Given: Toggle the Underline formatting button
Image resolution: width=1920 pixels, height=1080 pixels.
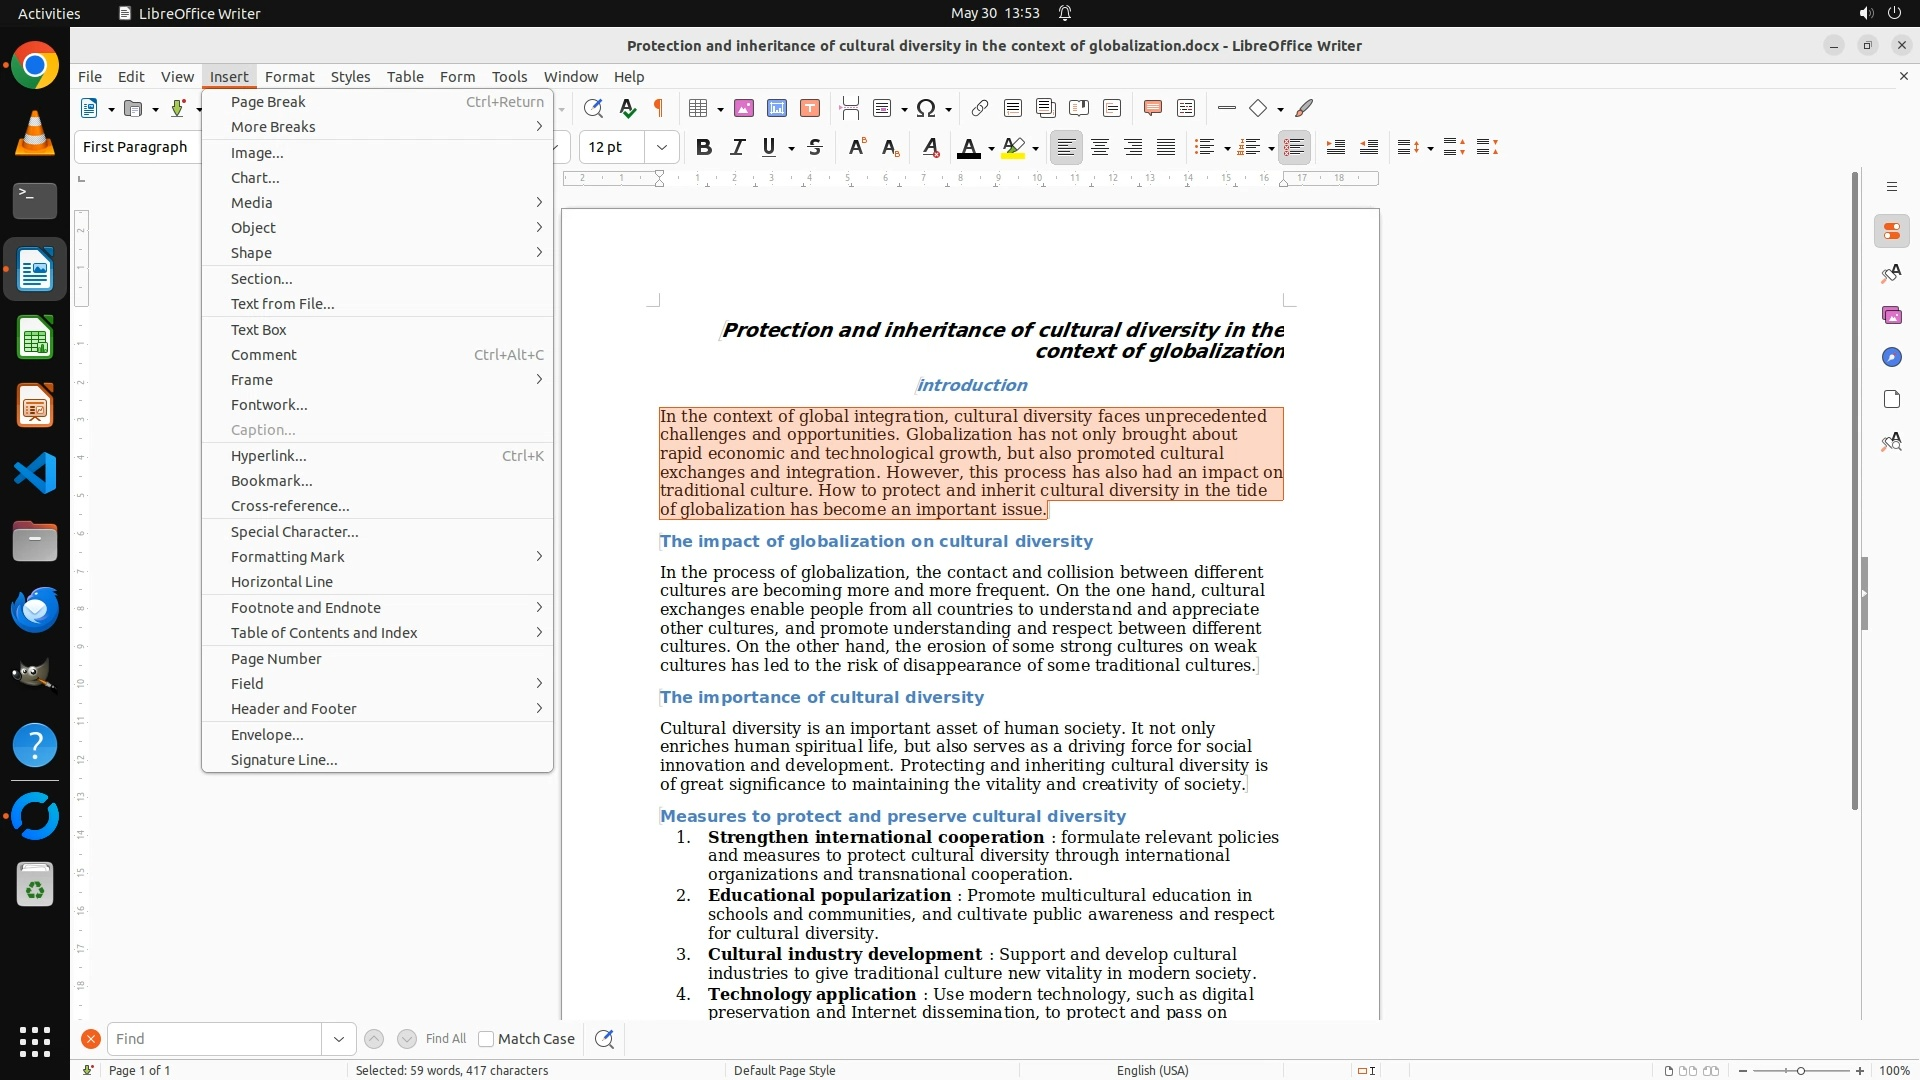Looking at the screenshot, I should 769,148.
